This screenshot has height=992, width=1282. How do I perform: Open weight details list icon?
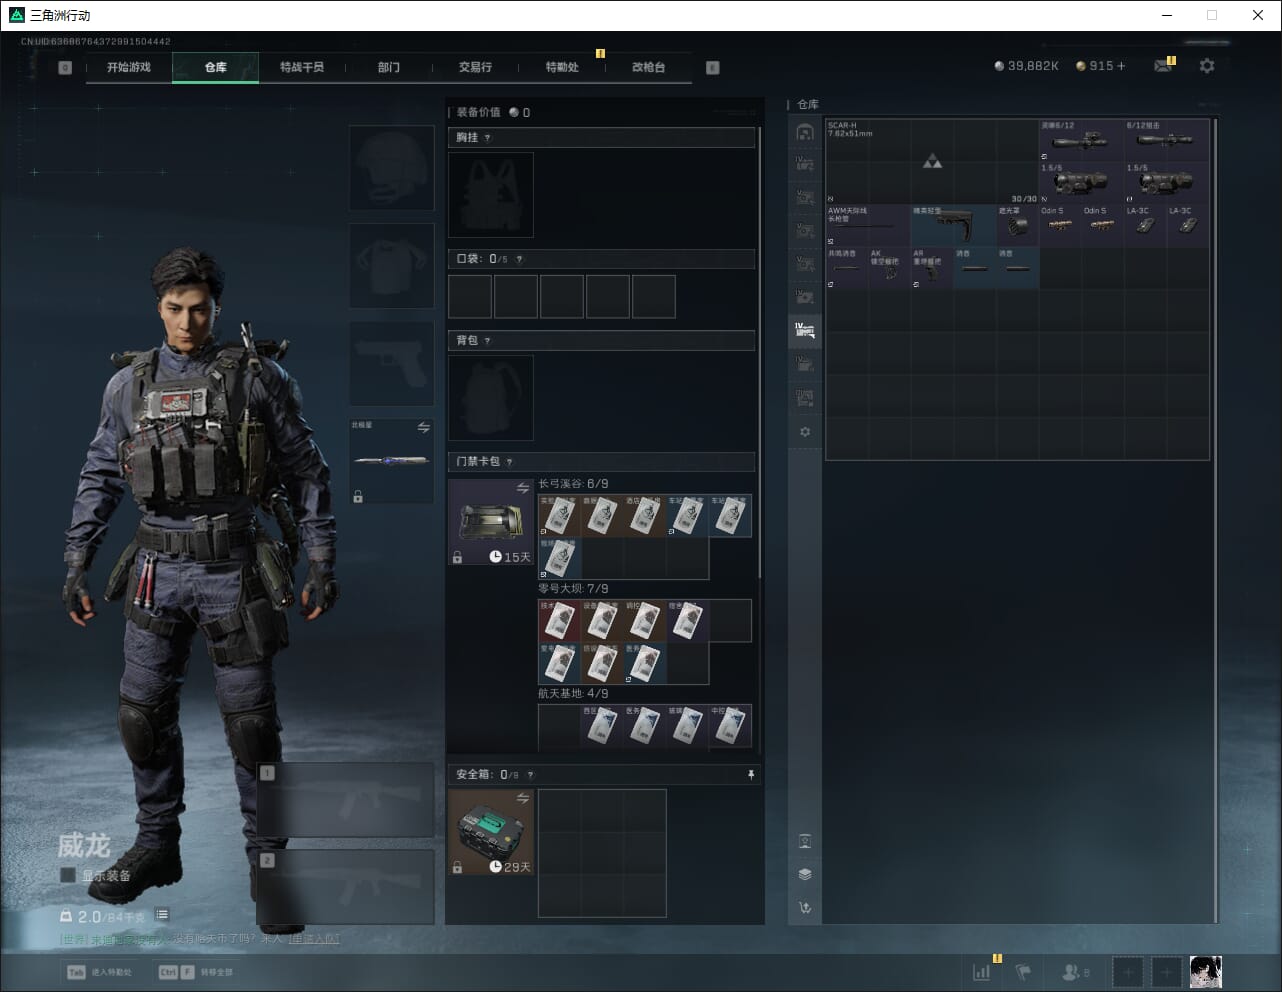[162, 915]
